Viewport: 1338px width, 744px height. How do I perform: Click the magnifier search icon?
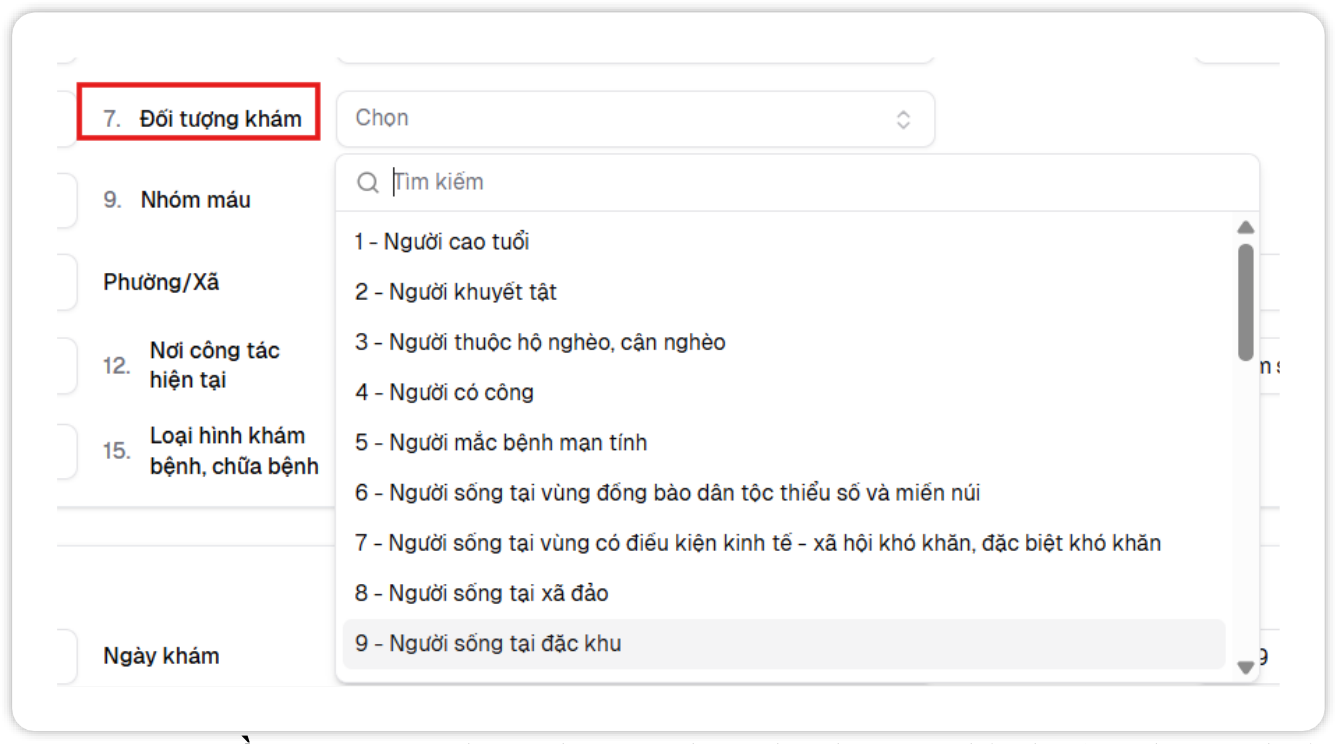click(x=368, y=183)
